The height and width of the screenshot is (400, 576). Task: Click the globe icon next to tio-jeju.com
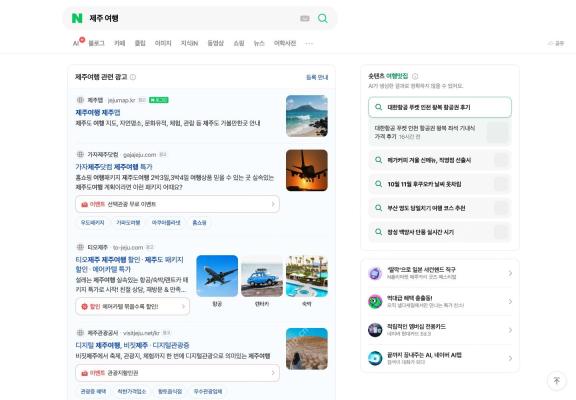click(80, 247)
